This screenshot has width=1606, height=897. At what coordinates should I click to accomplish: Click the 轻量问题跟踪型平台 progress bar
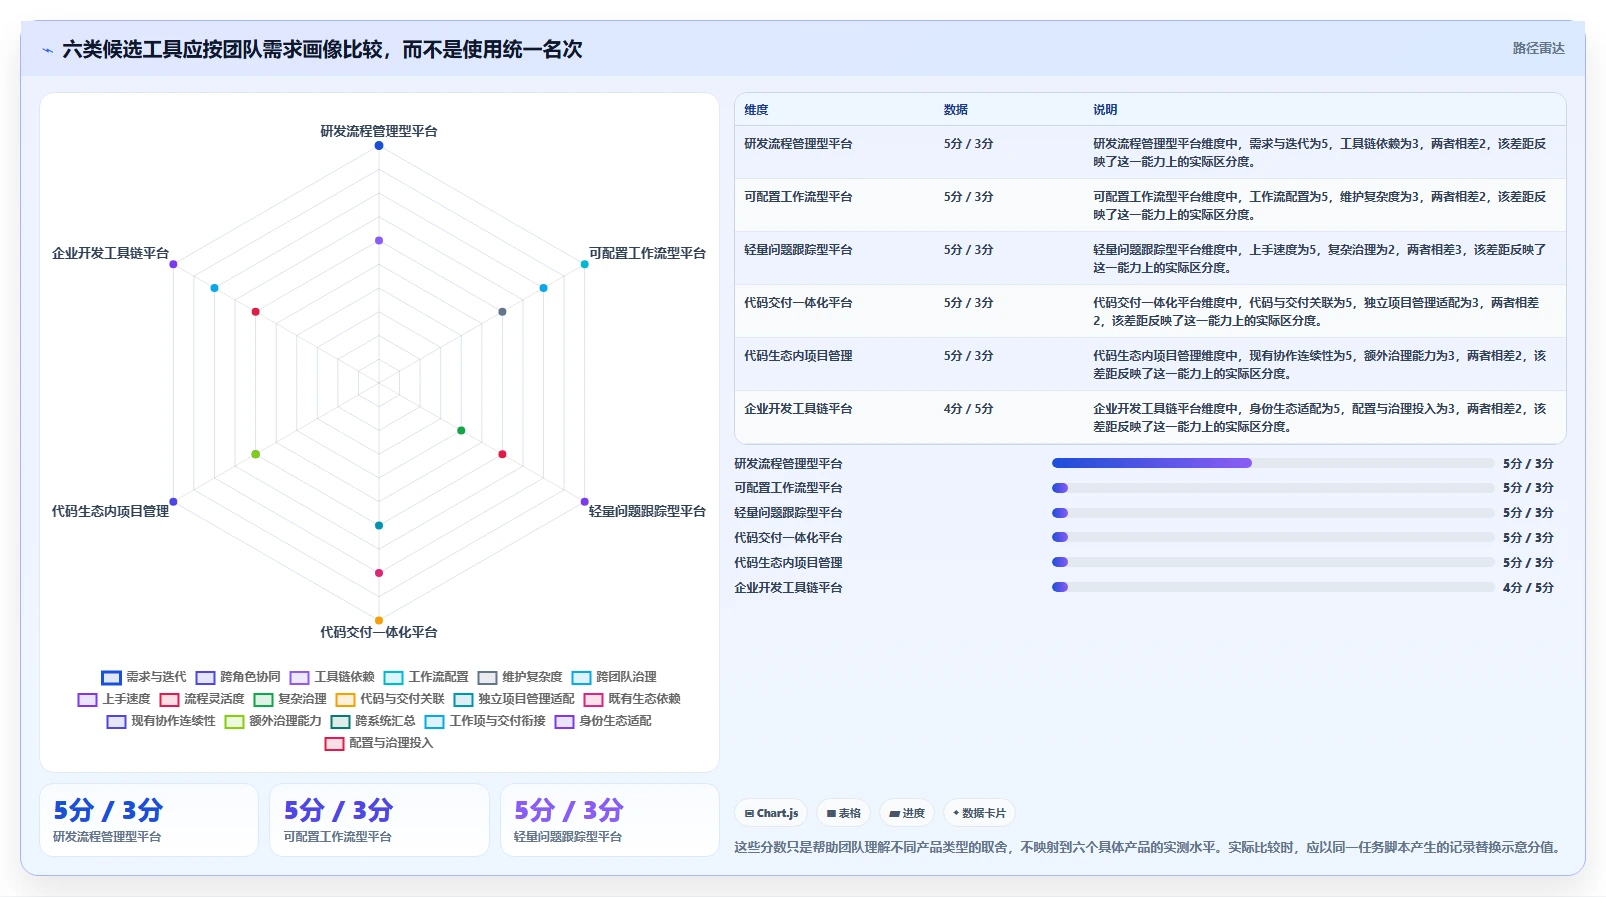pyautogui.click(x=1273, y=513)
